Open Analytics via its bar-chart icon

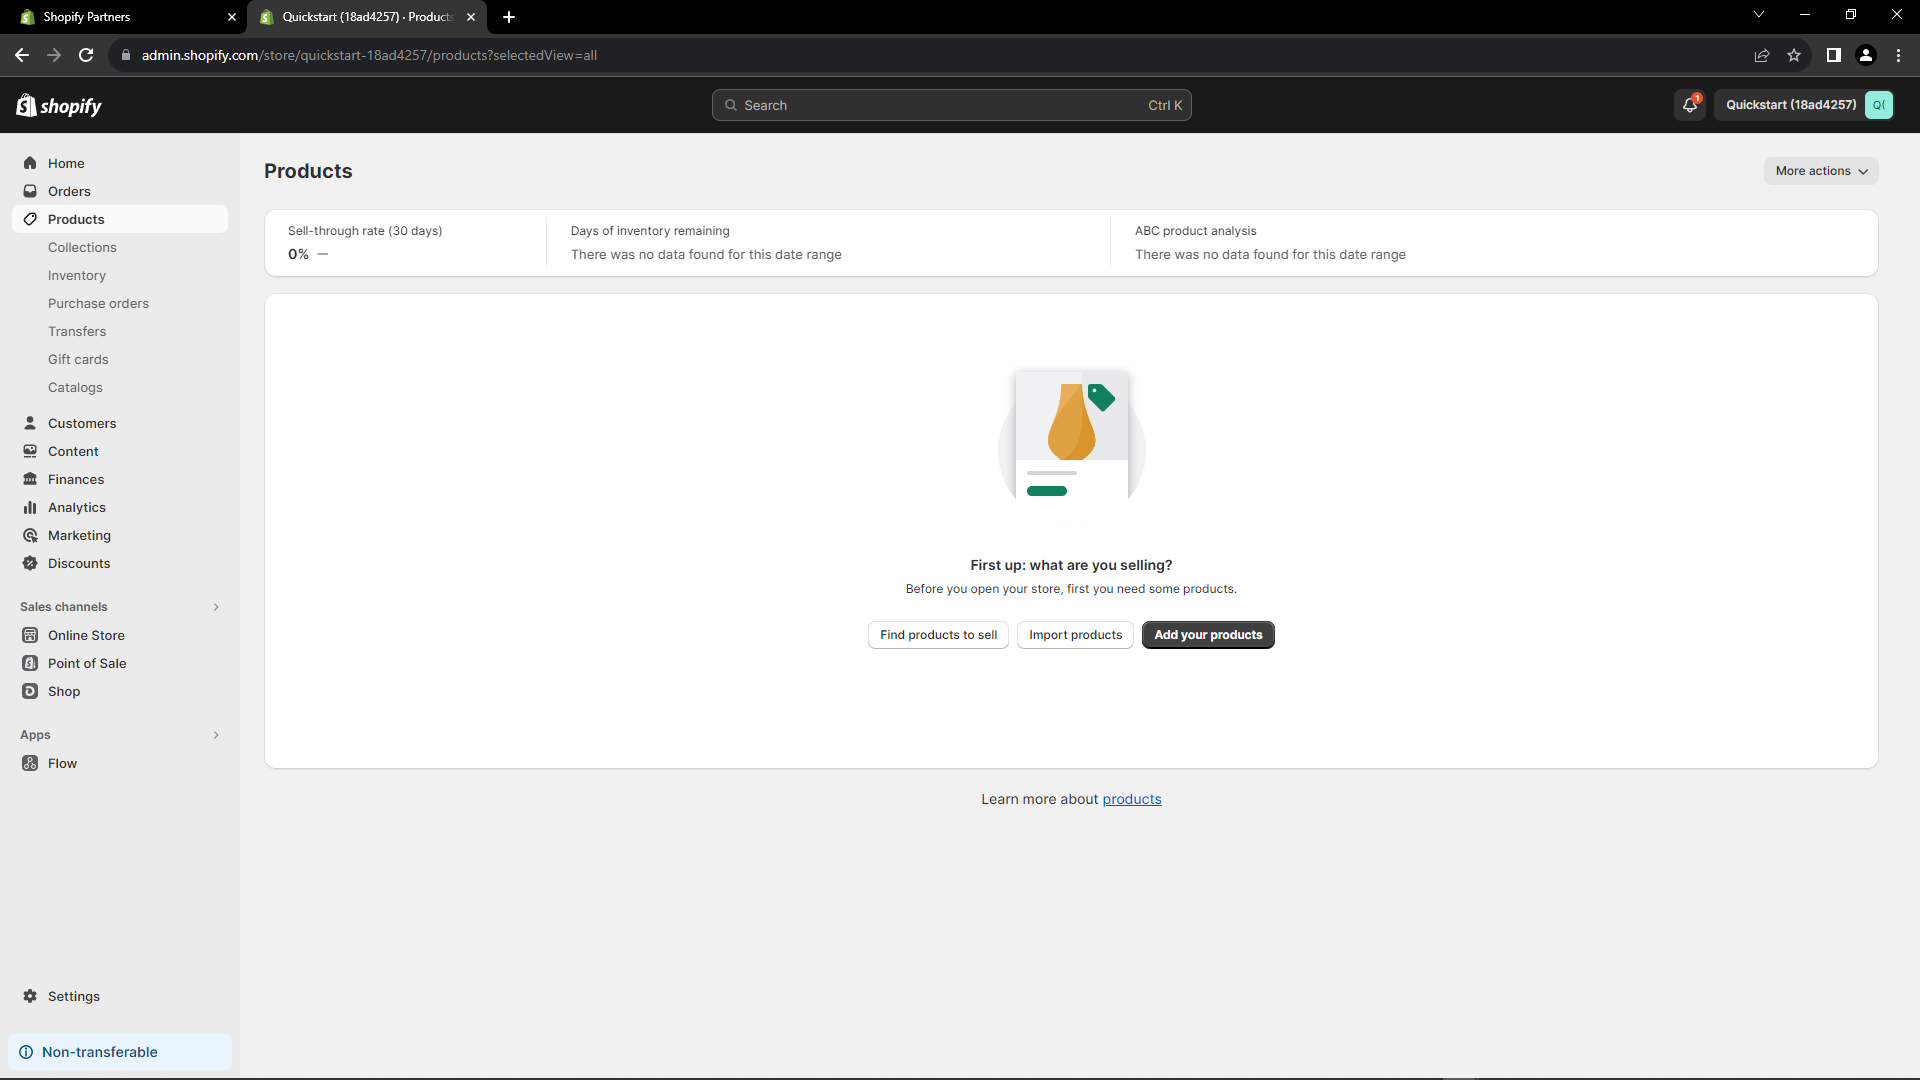click(31, 507)
